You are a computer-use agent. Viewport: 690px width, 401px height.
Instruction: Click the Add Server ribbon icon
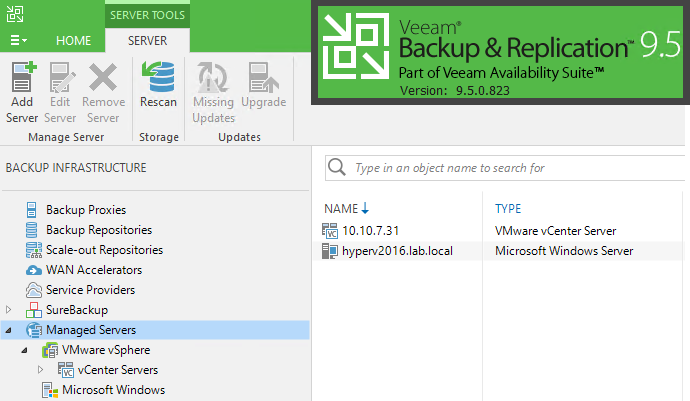coord(23,77)
